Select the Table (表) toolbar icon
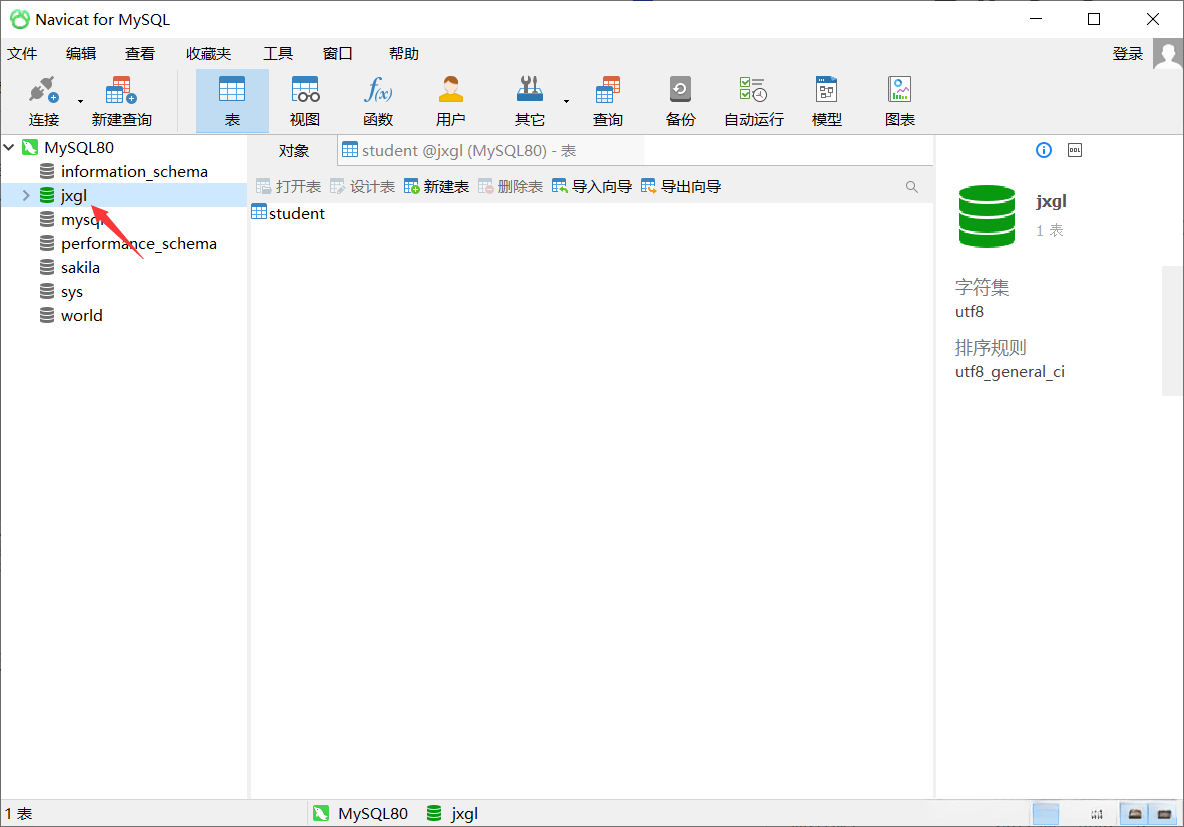This screenshot has width=1184, height=827. point(232,101)
